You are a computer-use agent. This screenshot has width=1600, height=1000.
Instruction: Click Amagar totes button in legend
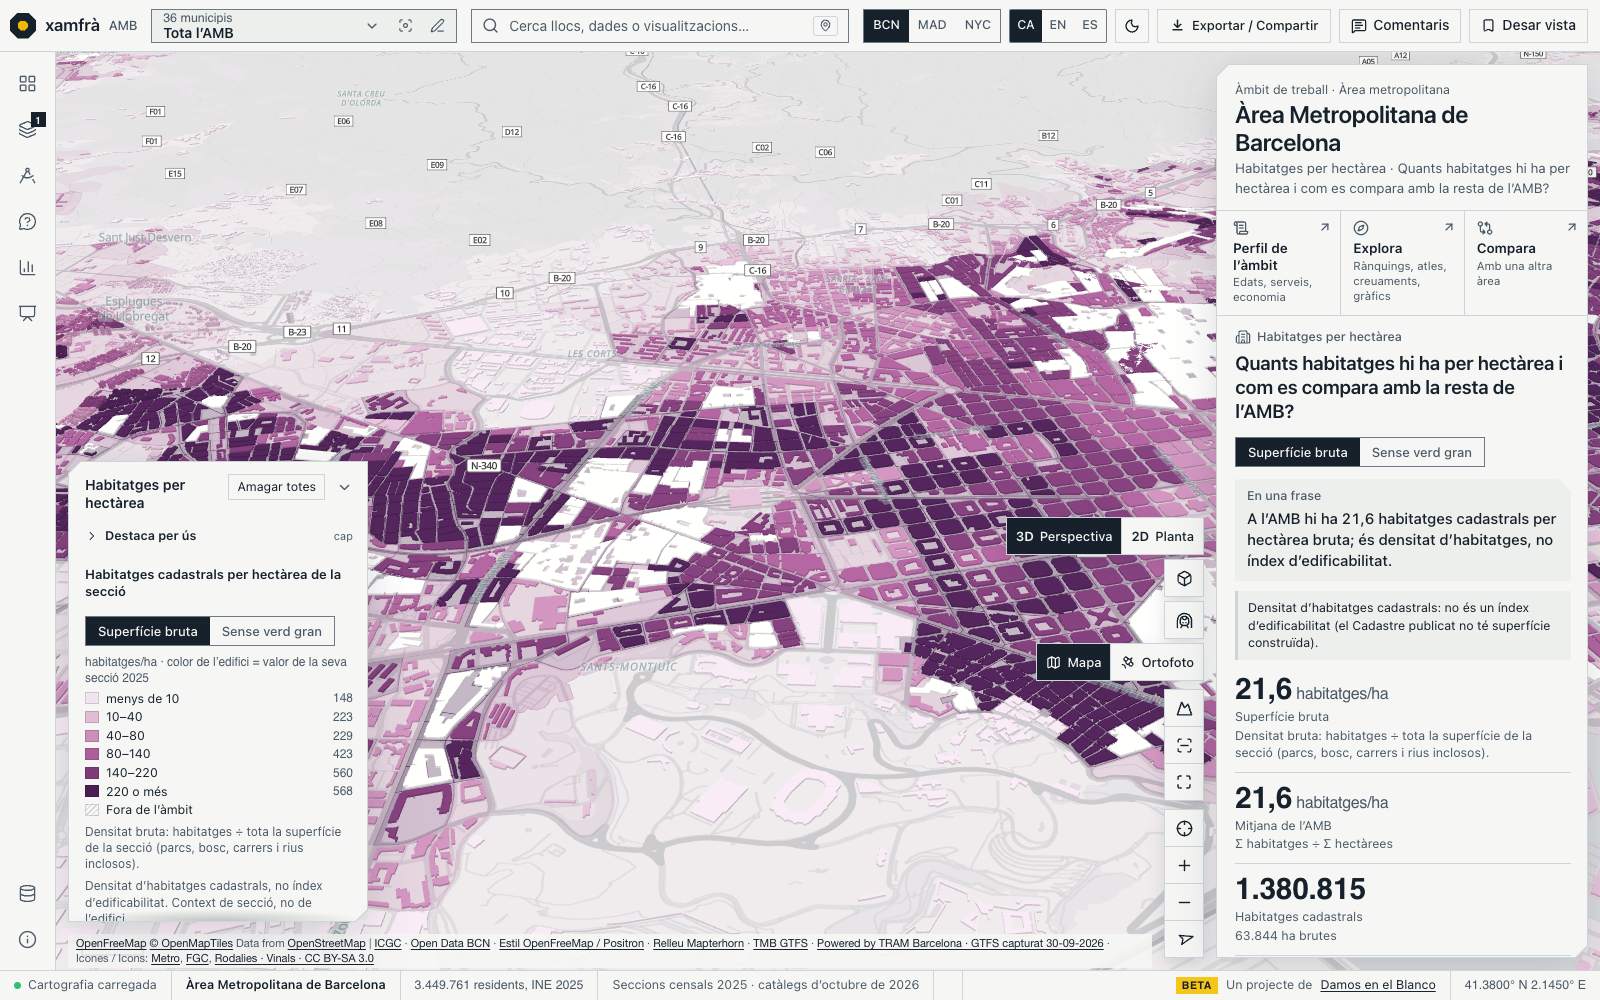pyautogui.click(x=276, y=487)
